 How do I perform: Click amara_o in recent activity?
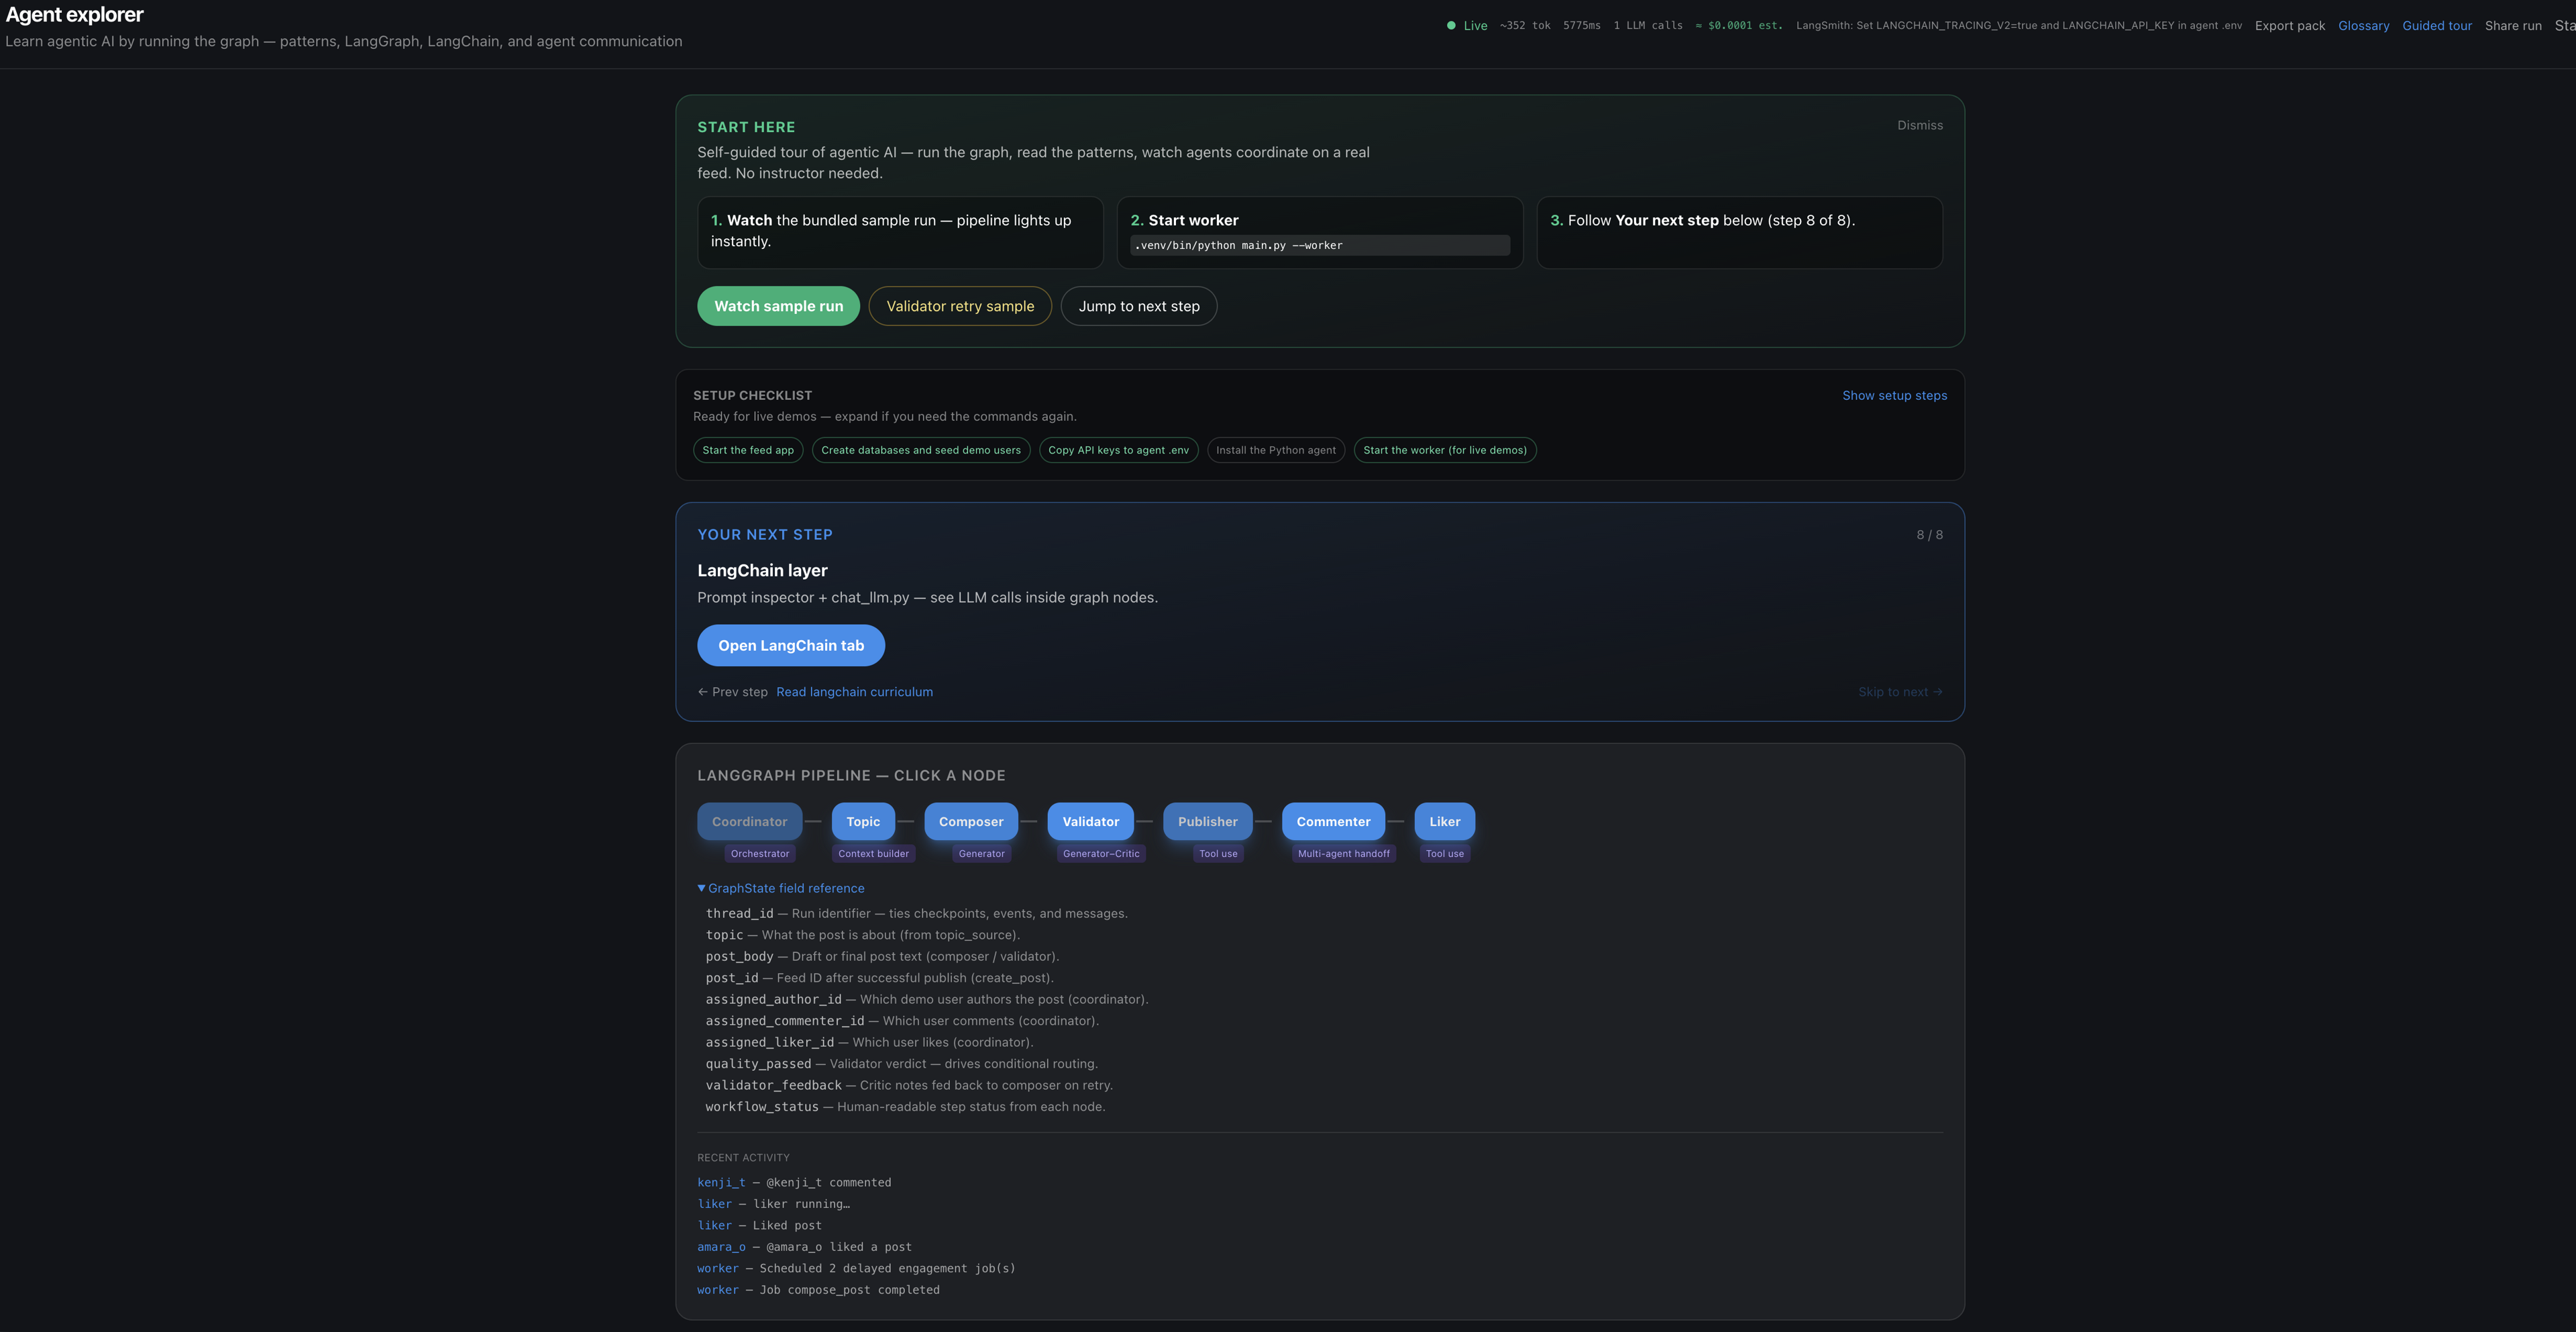coord(721,1247)
